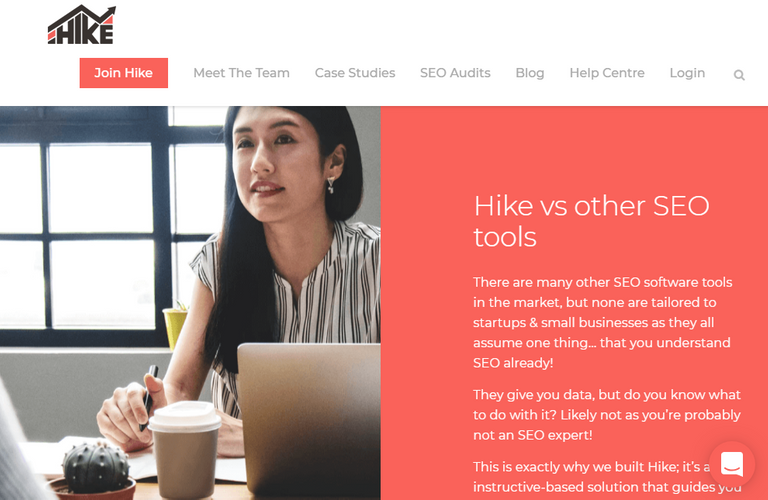This screenshot has height=500, width=768.
Task: Click the yellow cup on the windowsill
Action: [174, 327]
